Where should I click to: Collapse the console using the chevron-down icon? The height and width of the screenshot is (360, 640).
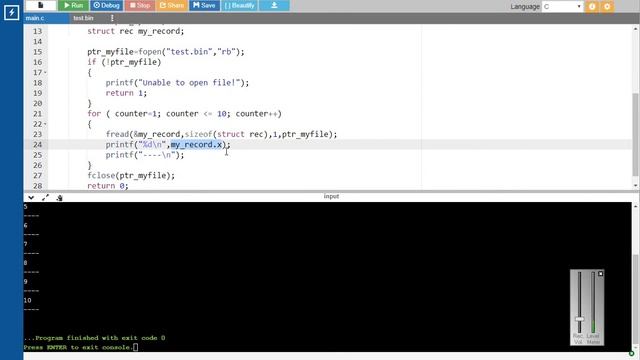coord(31,198)
